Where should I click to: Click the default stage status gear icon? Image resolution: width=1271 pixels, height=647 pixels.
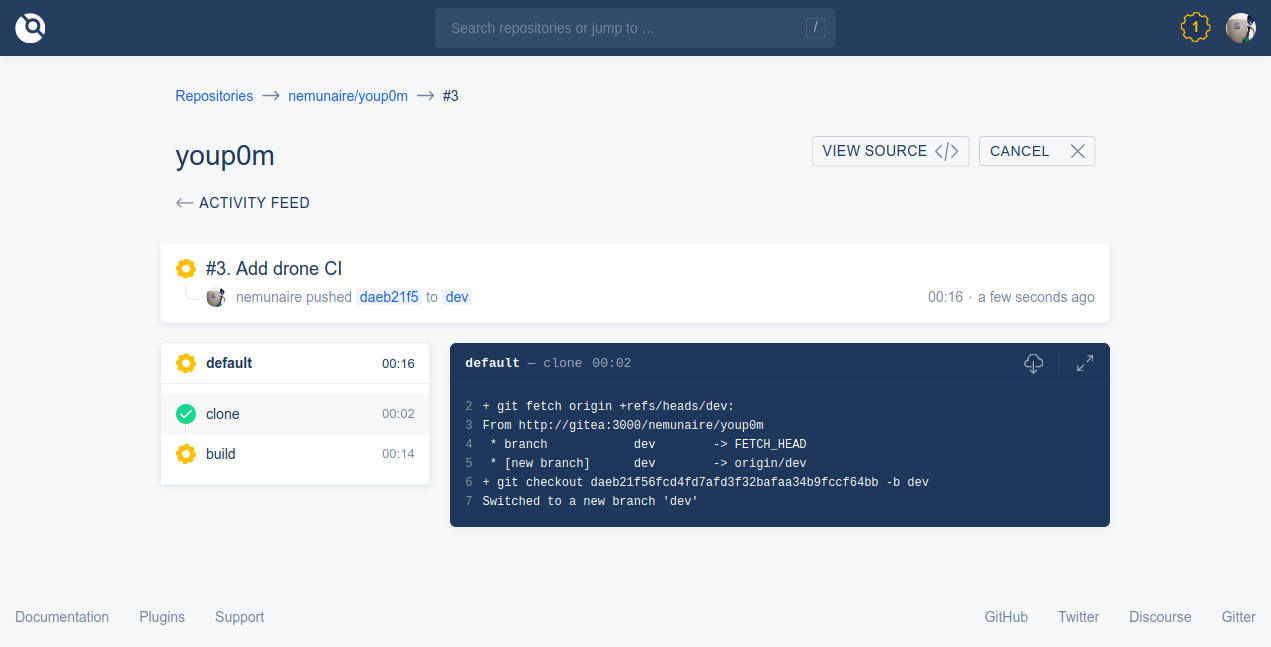[185, 363]
